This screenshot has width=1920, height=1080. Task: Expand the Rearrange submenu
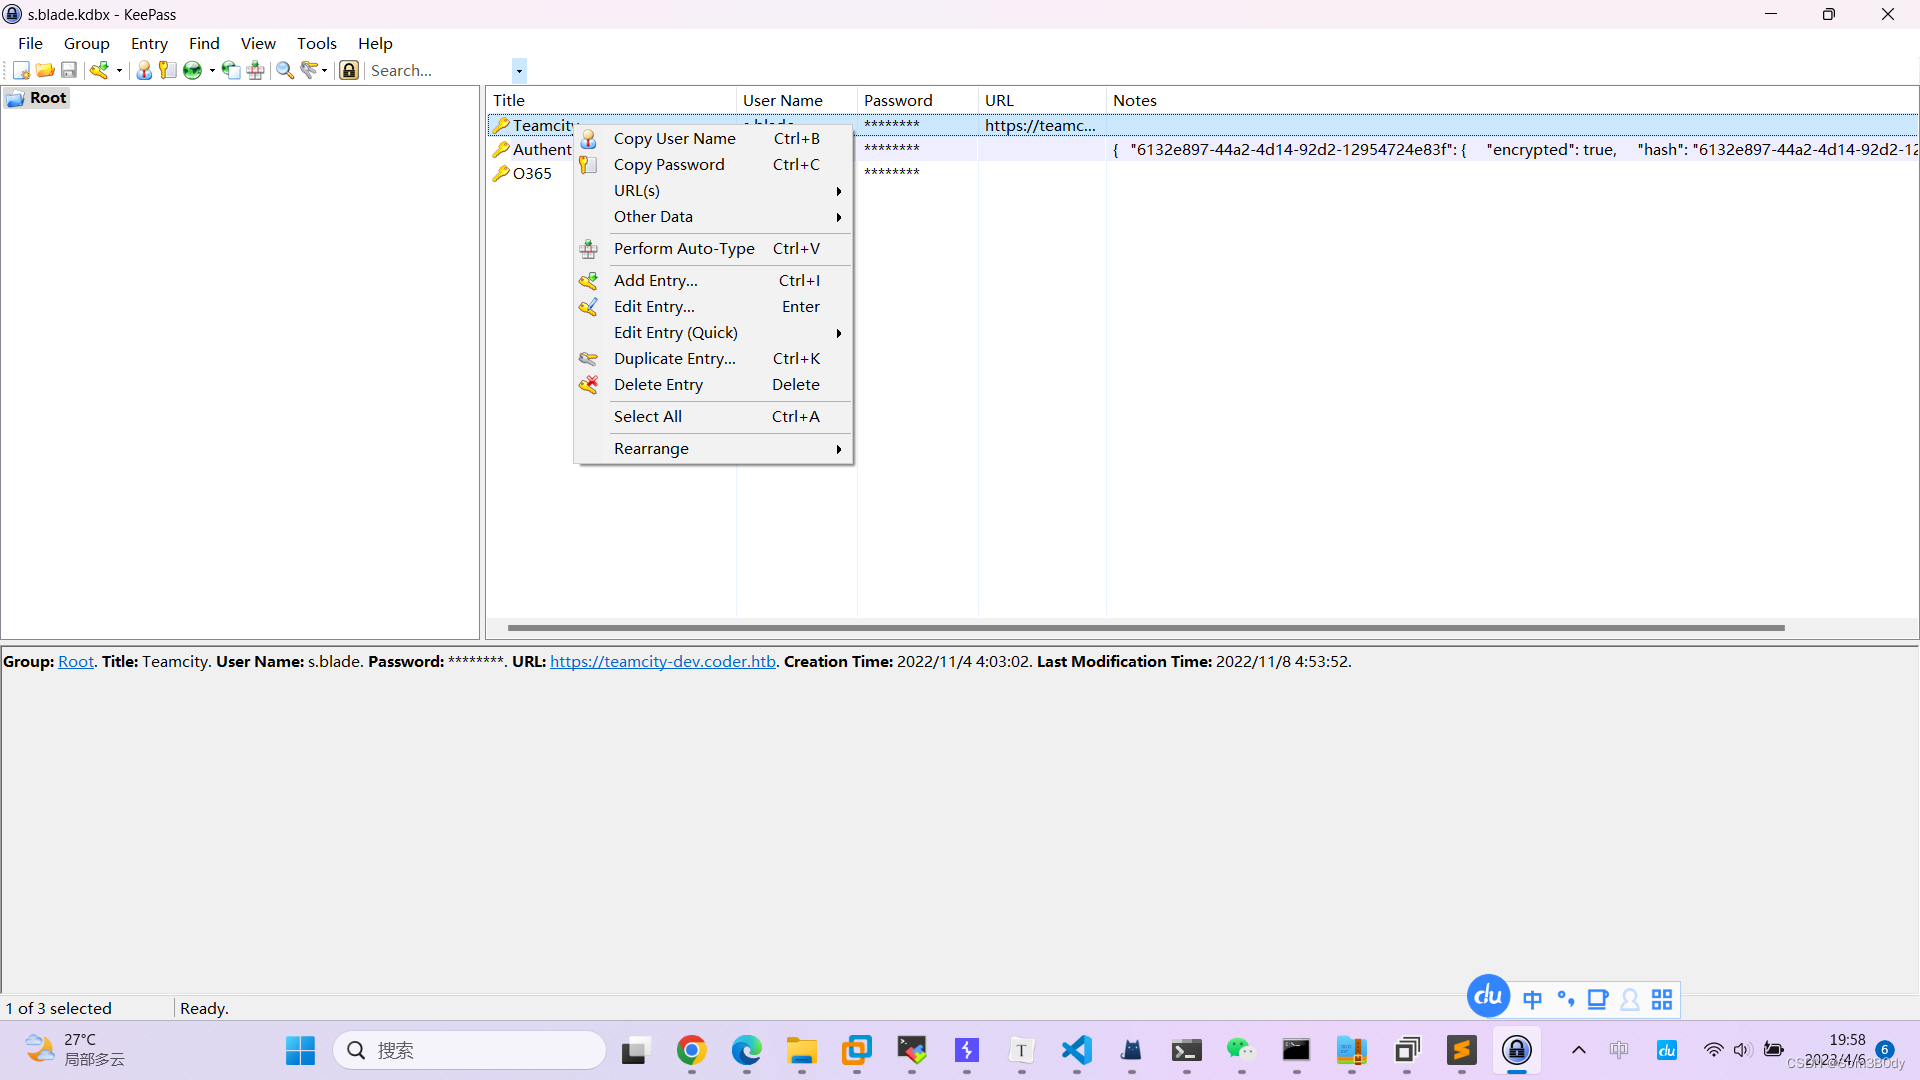point(713,448)
